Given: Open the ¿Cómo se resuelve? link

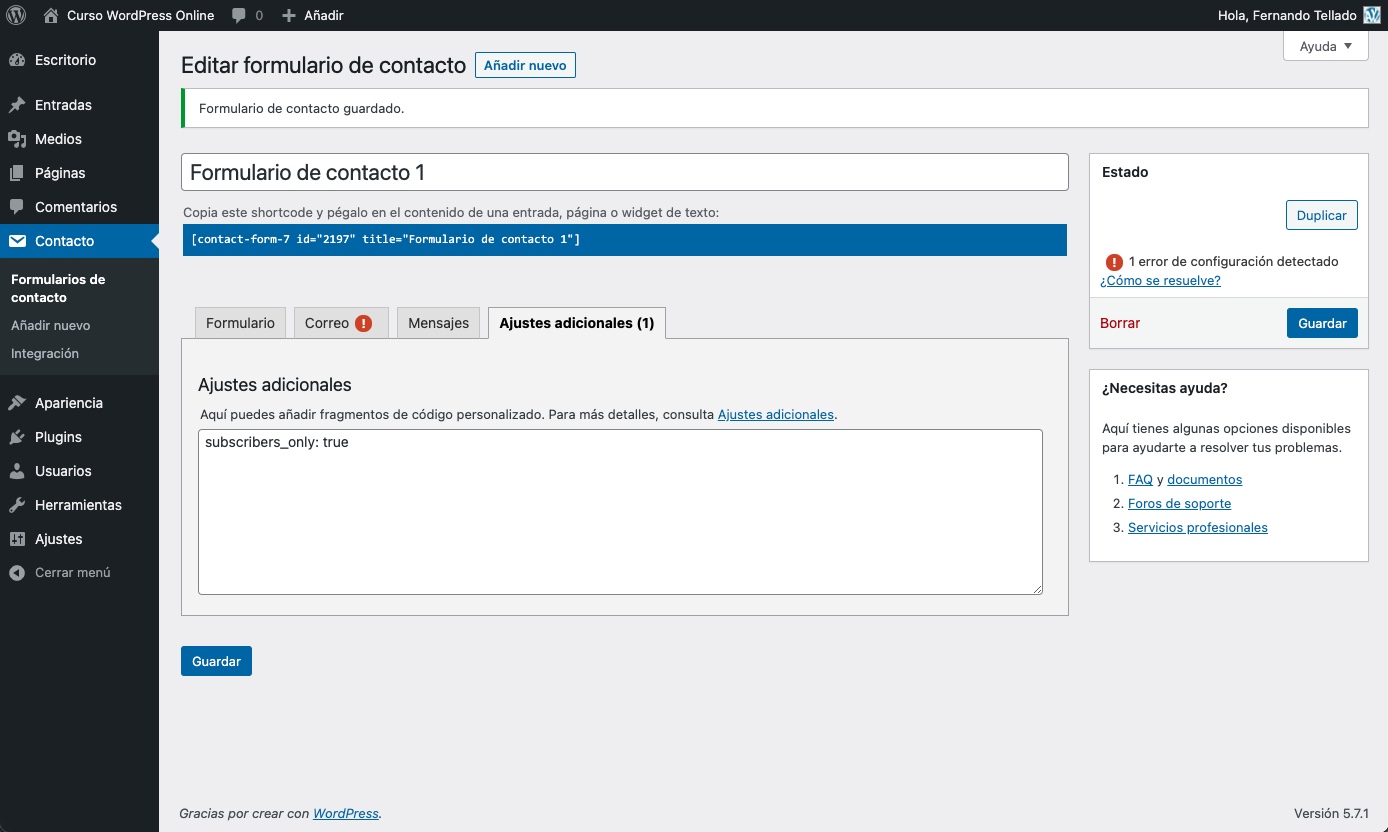Looking at the screenshot, I should pos(1160,281).
